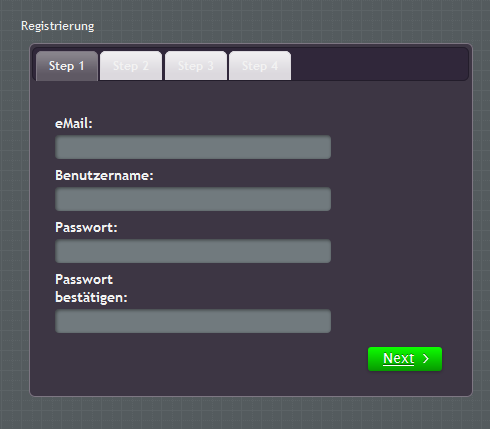Activate the Passwort bestätigen field
Image resolution: width=490 pixels, height=429 pixels.
tap(193, 321)
